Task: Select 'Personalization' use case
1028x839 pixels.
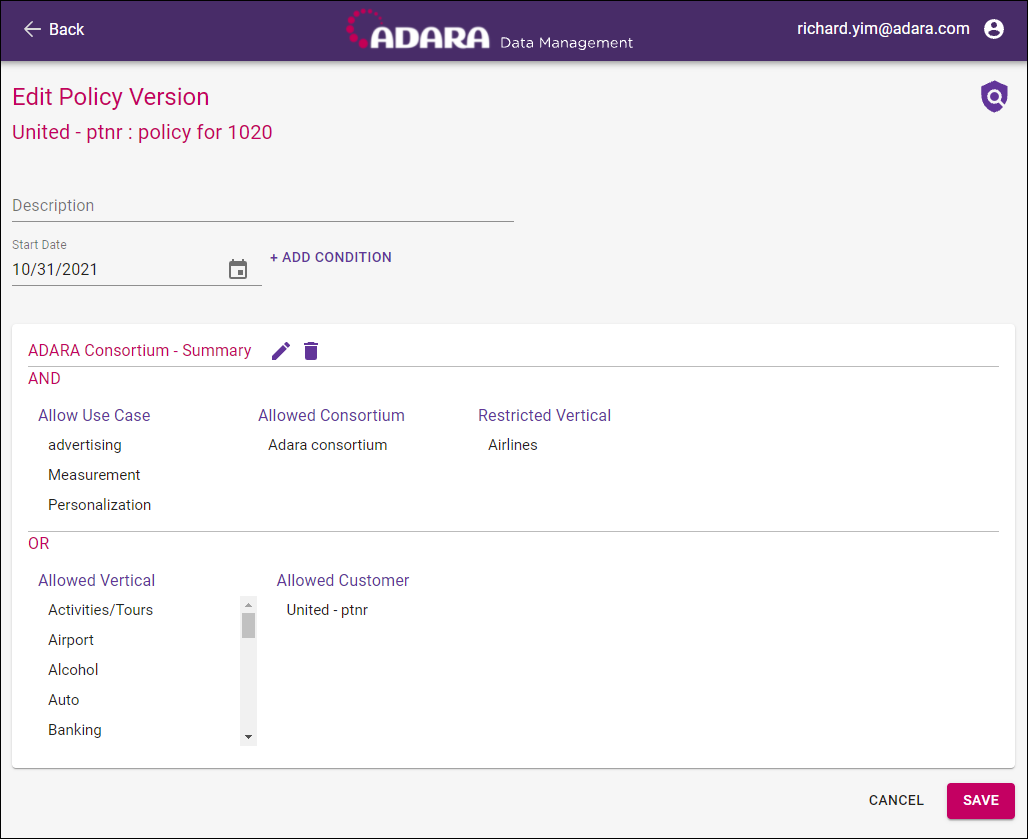Action: click(99, 505)
